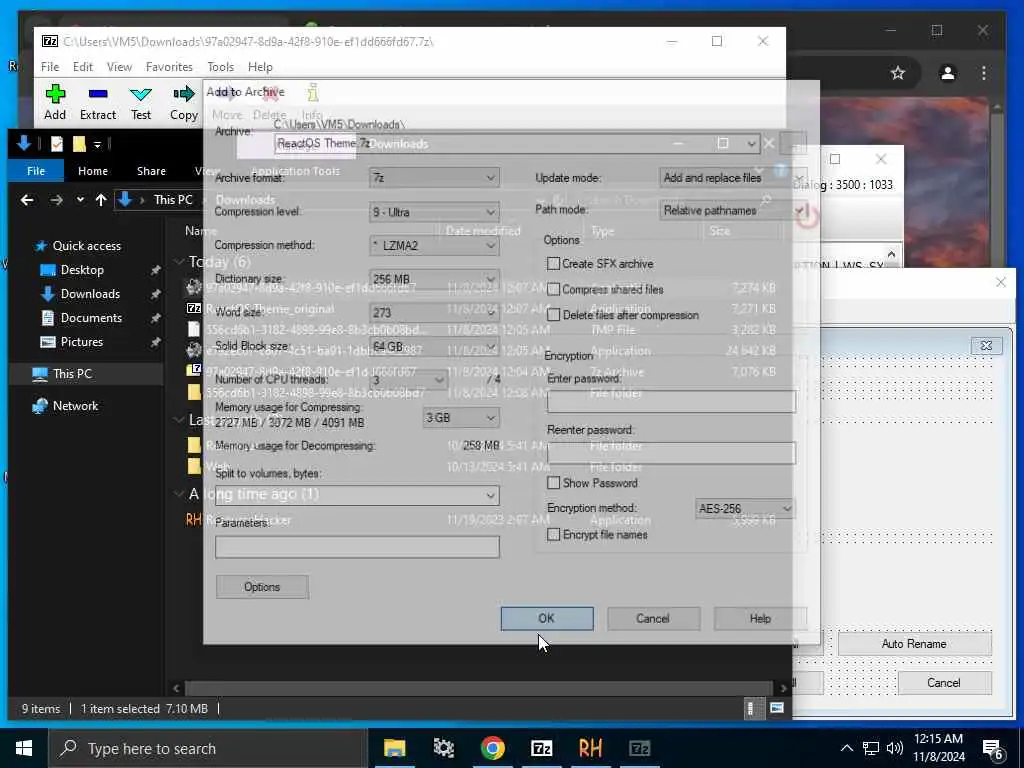This screenshot has width=1024, height=768.
Task: Open the Archive format dropdown
Action: click(x=434, y=178)
